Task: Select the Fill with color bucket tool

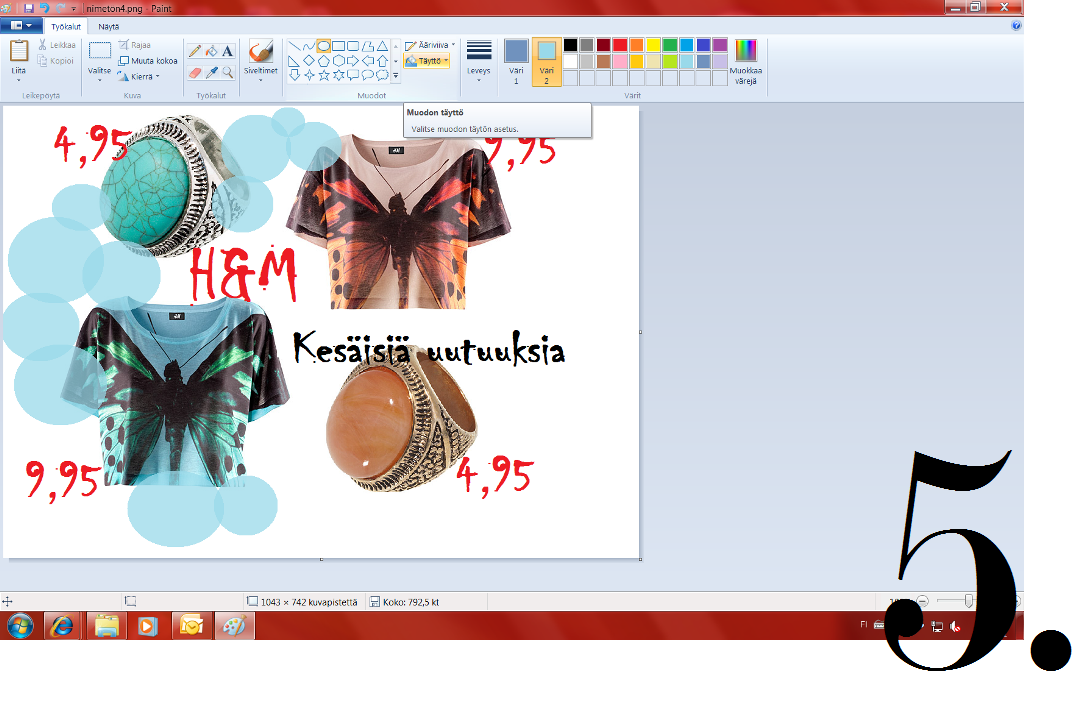Action: point(211,51)
